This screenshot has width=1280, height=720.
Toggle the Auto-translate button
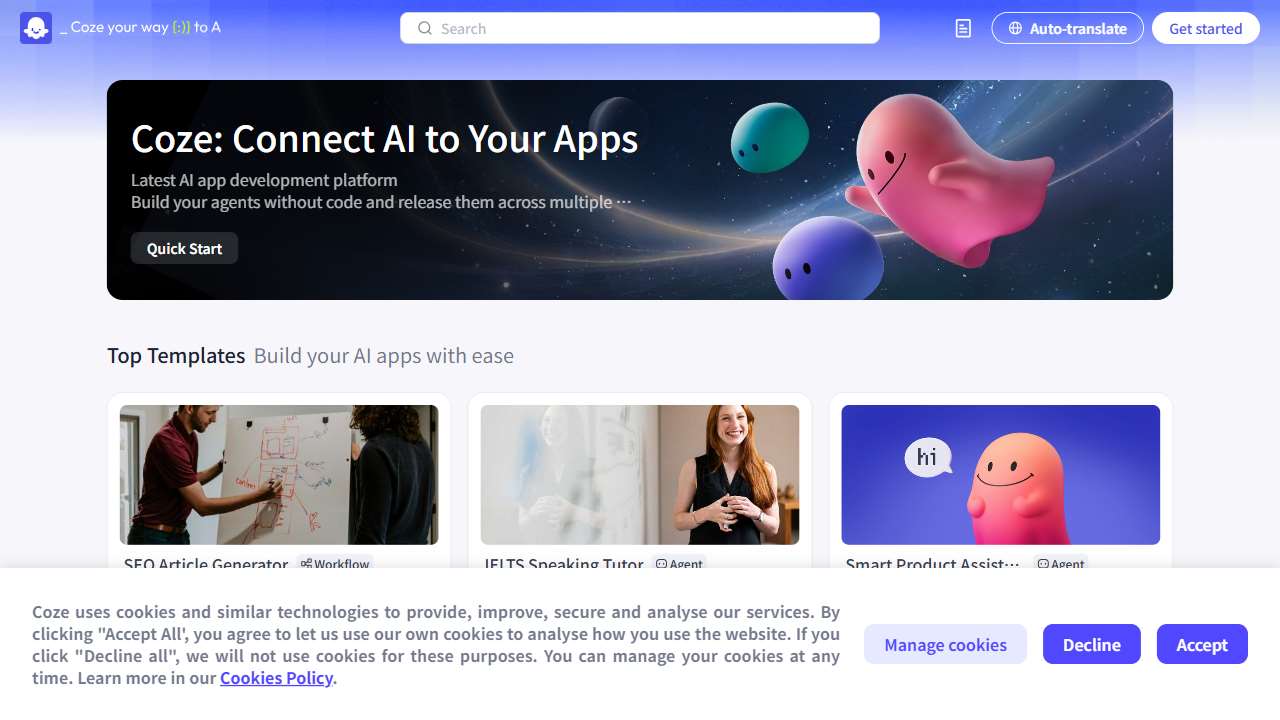click(1067, 28)
